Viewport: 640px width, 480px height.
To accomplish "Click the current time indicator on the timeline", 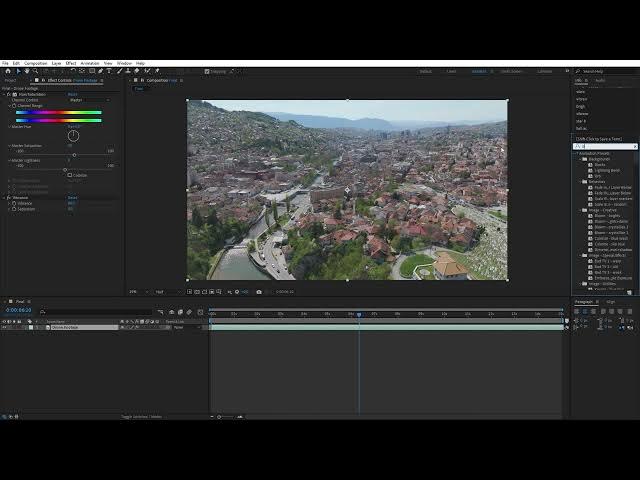I will 359,314.
